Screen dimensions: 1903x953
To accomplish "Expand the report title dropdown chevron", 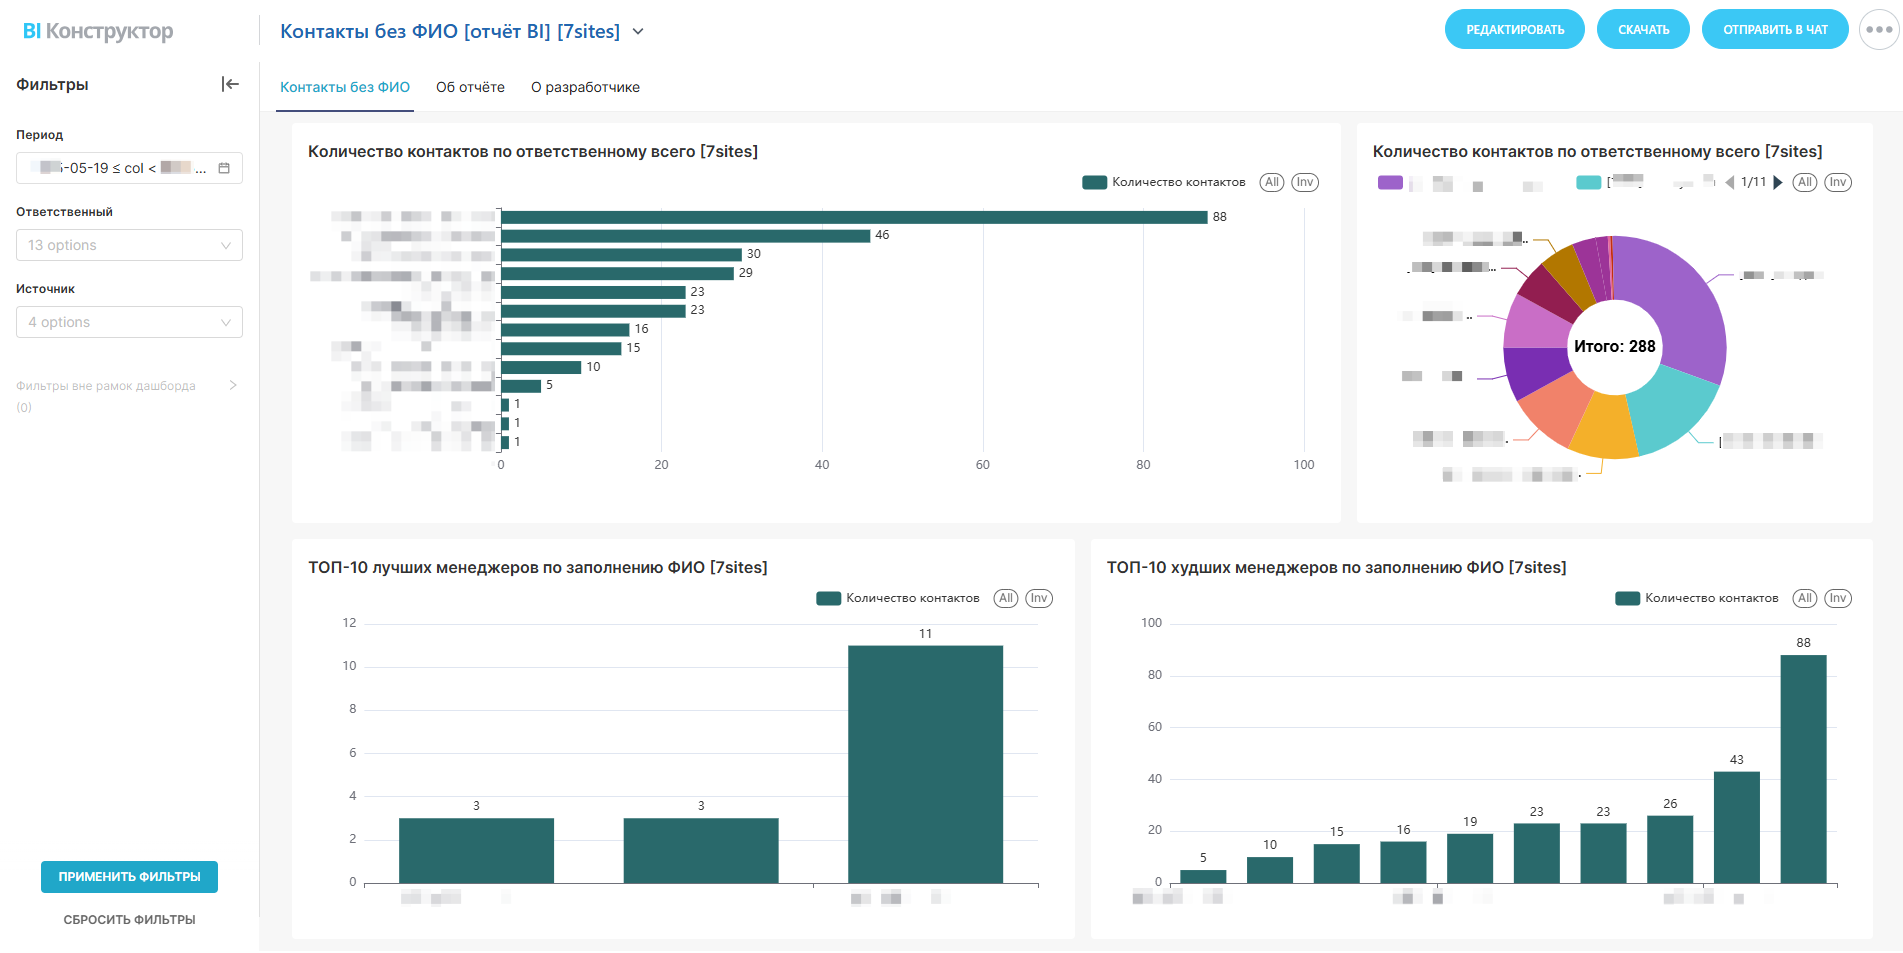I will pyautogui.click(x=638, y=32).
